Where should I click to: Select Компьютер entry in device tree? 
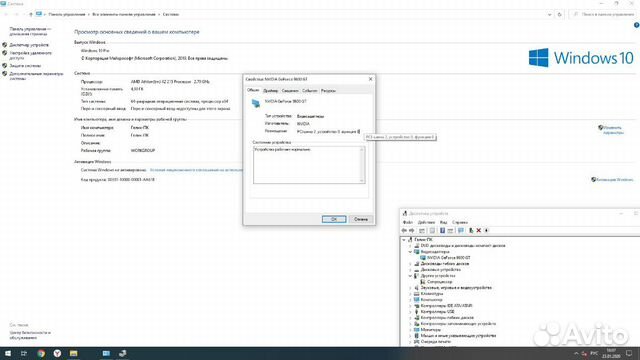[x=431, y=300]
